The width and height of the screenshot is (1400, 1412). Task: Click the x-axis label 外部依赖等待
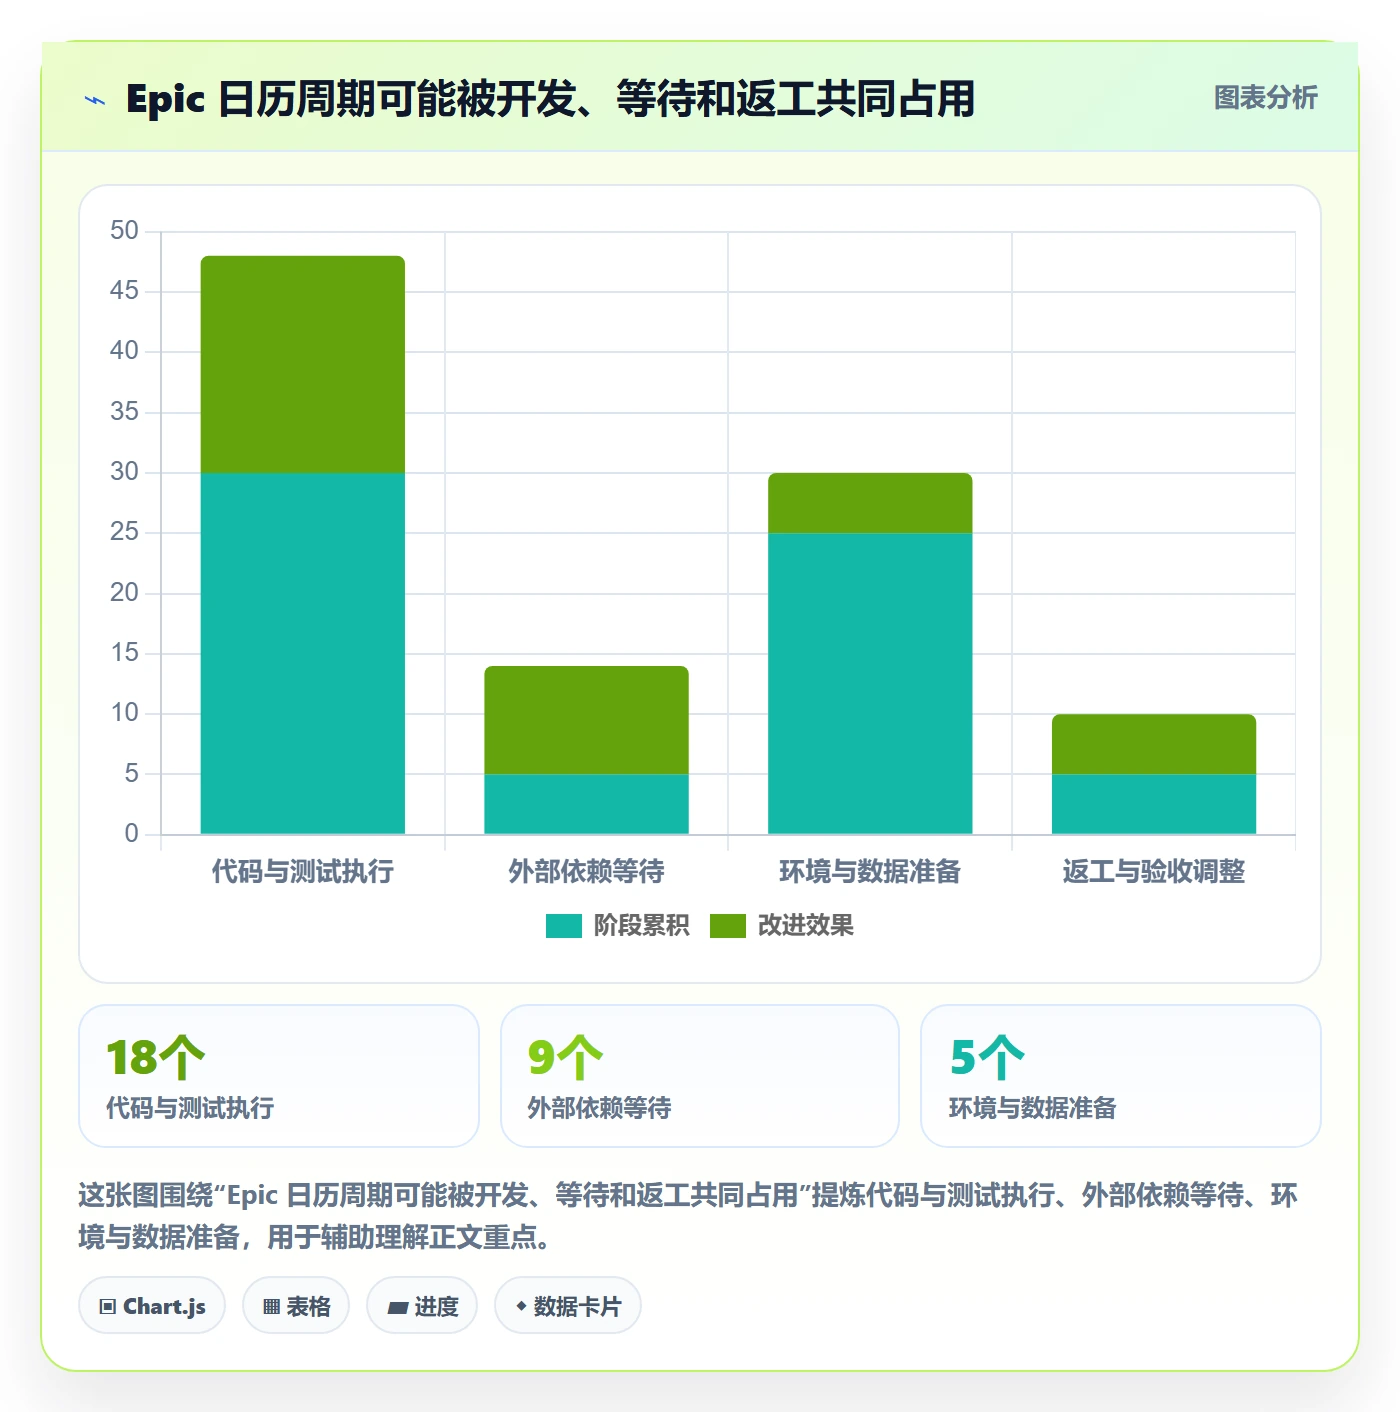pyautogui.click(x=587, y=872)
